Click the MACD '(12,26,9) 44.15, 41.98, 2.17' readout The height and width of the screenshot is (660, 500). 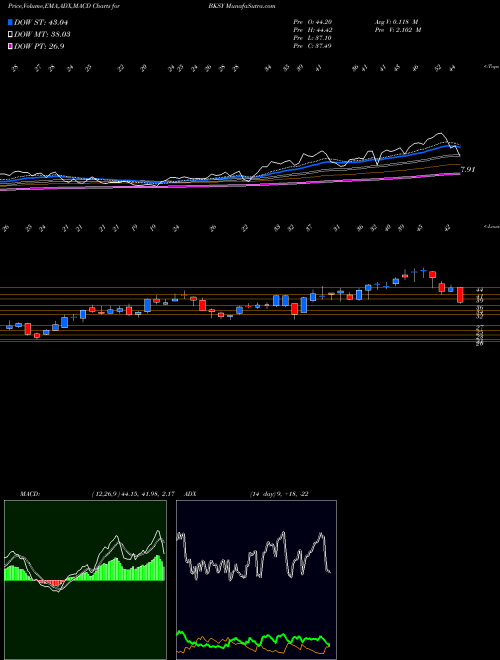coord(133,494)
